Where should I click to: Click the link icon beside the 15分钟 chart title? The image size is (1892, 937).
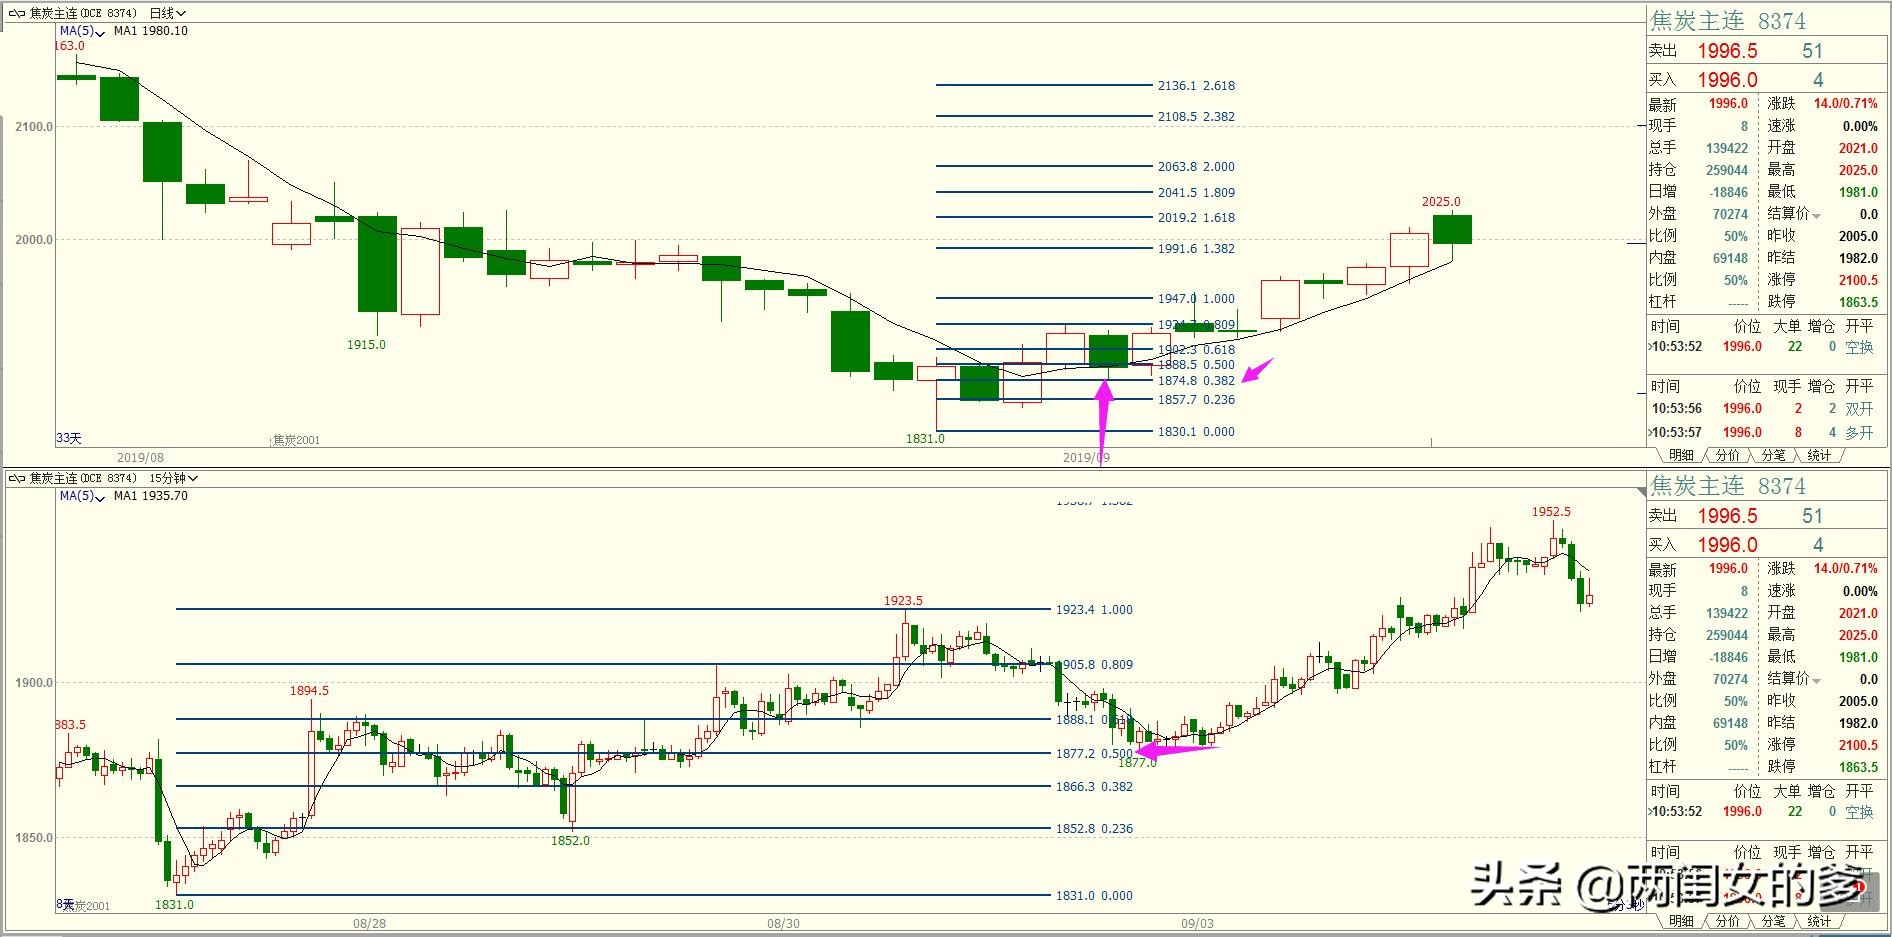(x=16, y=478)
